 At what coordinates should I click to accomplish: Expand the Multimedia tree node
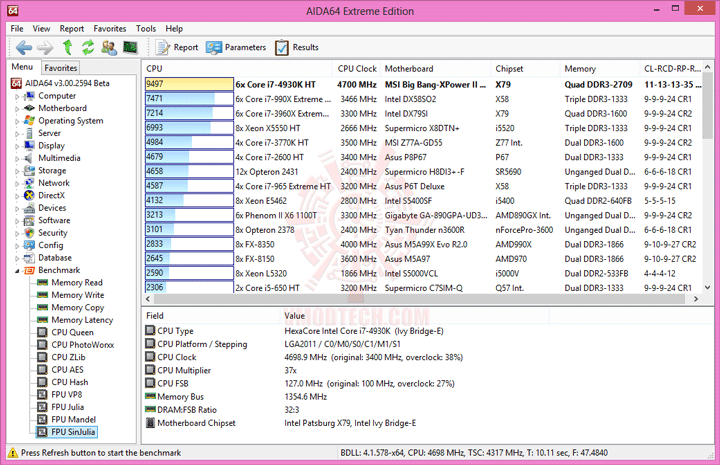point(17,158)
